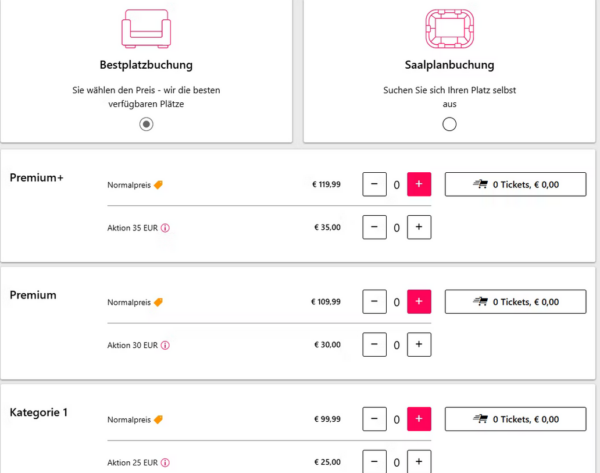The height and width of the screenshot is (473, 600).
Task: Select the Saalplanbuchung radio button
Action: pos(449,124)
